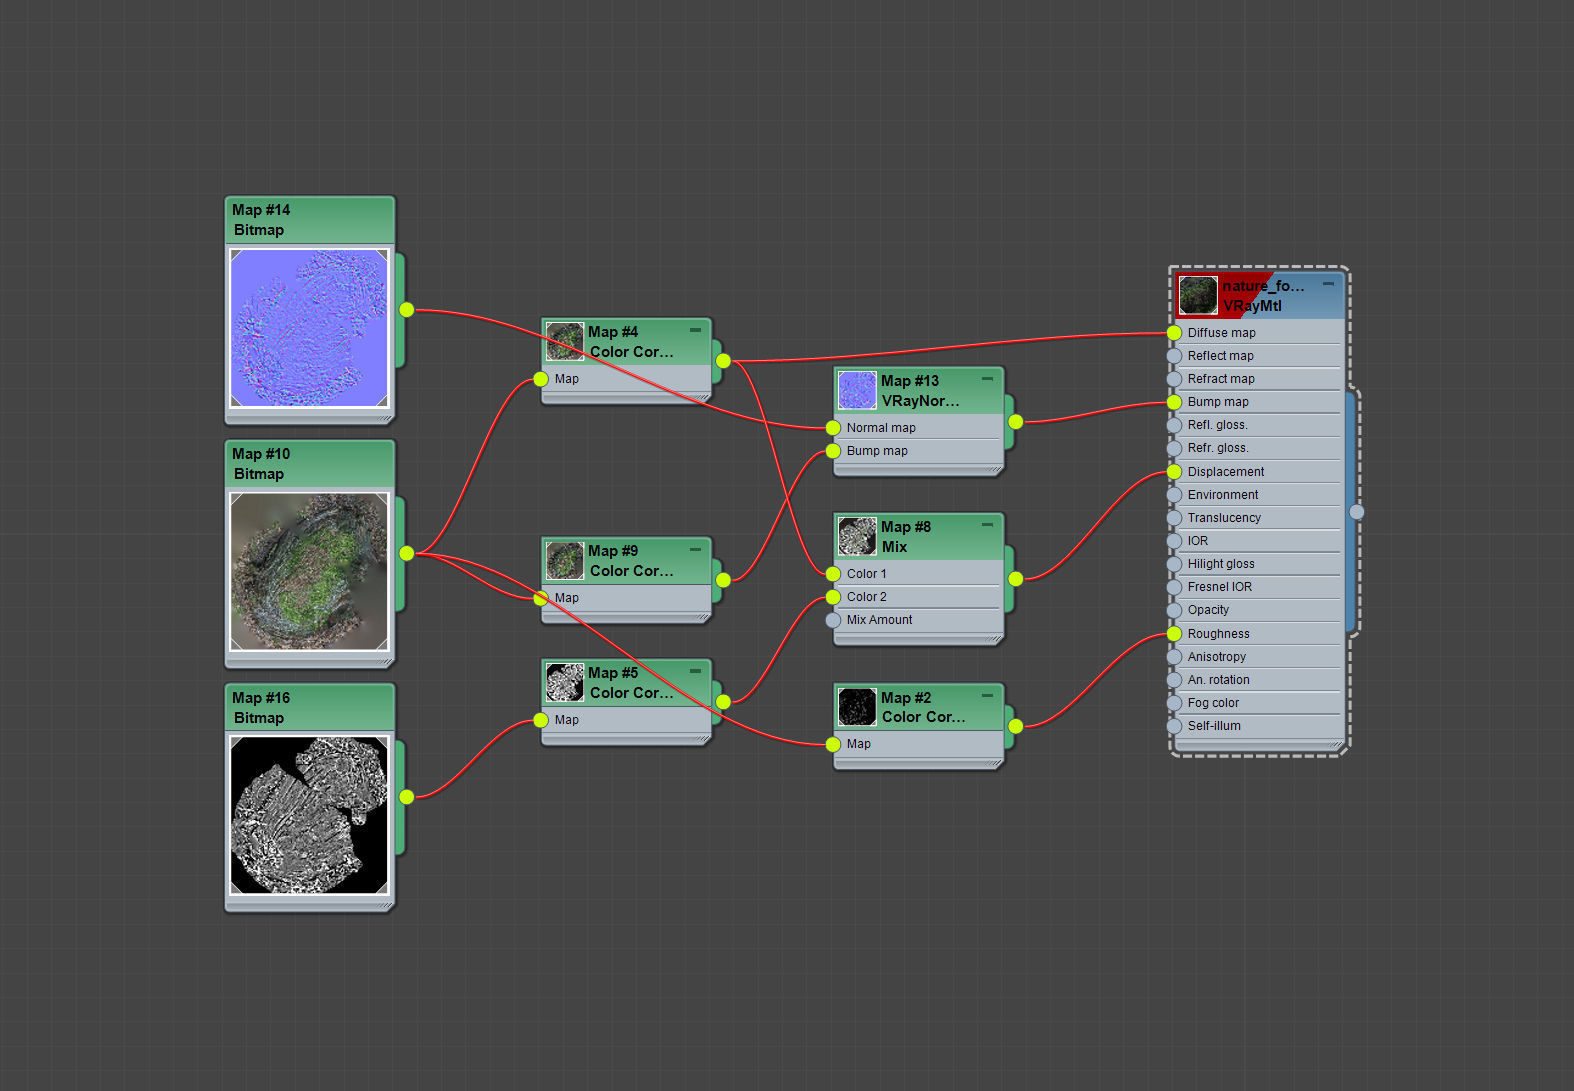The image size is (1574, 1091).
Task: Click the Map #8 Mix output socket
Action: pos(1015,579)
